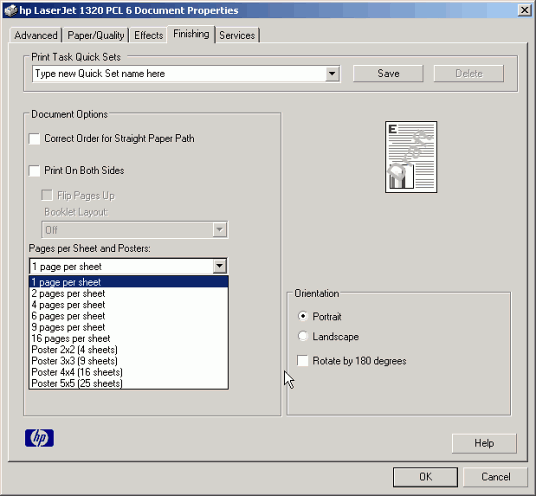Click the Delete quick set button
Screen dimensions: 536x496
(469, 73)
